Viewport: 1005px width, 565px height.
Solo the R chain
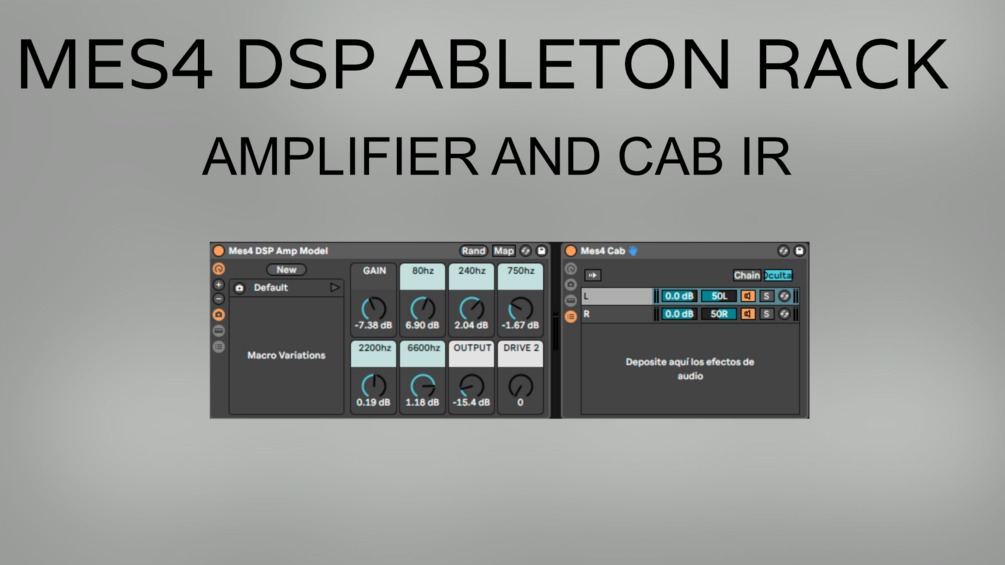tap(766, 314)
